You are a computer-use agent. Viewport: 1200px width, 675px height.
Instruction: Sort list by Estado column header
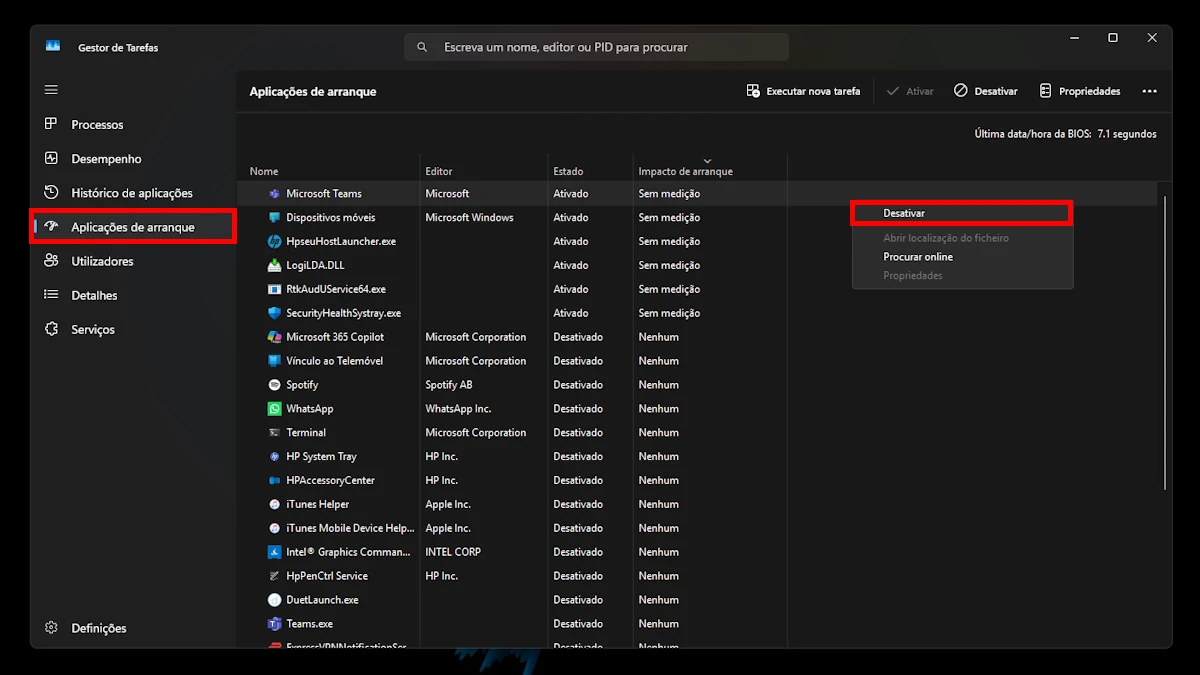coord(568,171)
